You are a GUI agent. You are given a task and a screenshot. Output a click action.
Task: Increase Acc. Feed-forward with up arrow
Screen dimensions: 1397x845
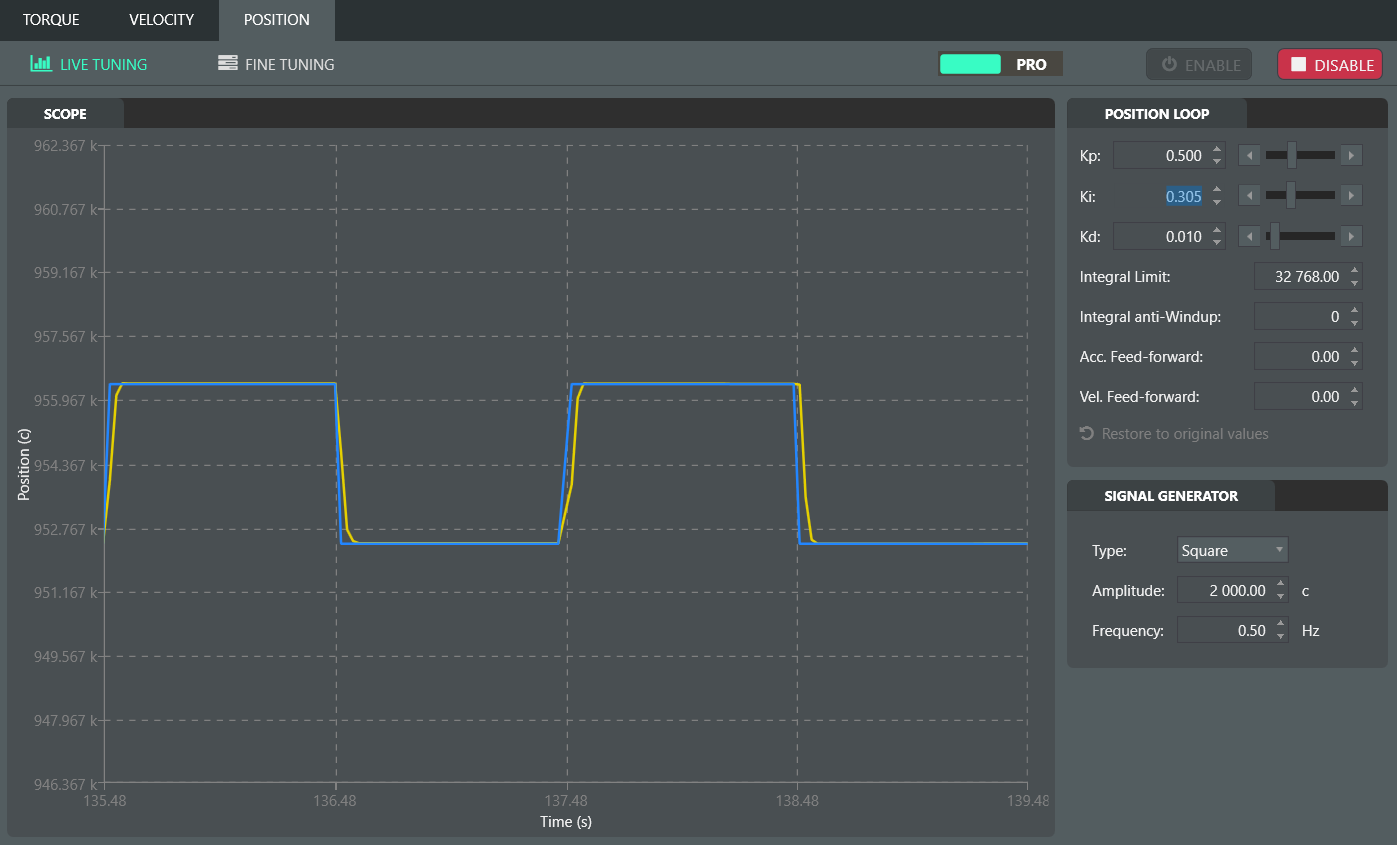[x=1355, y=351]
